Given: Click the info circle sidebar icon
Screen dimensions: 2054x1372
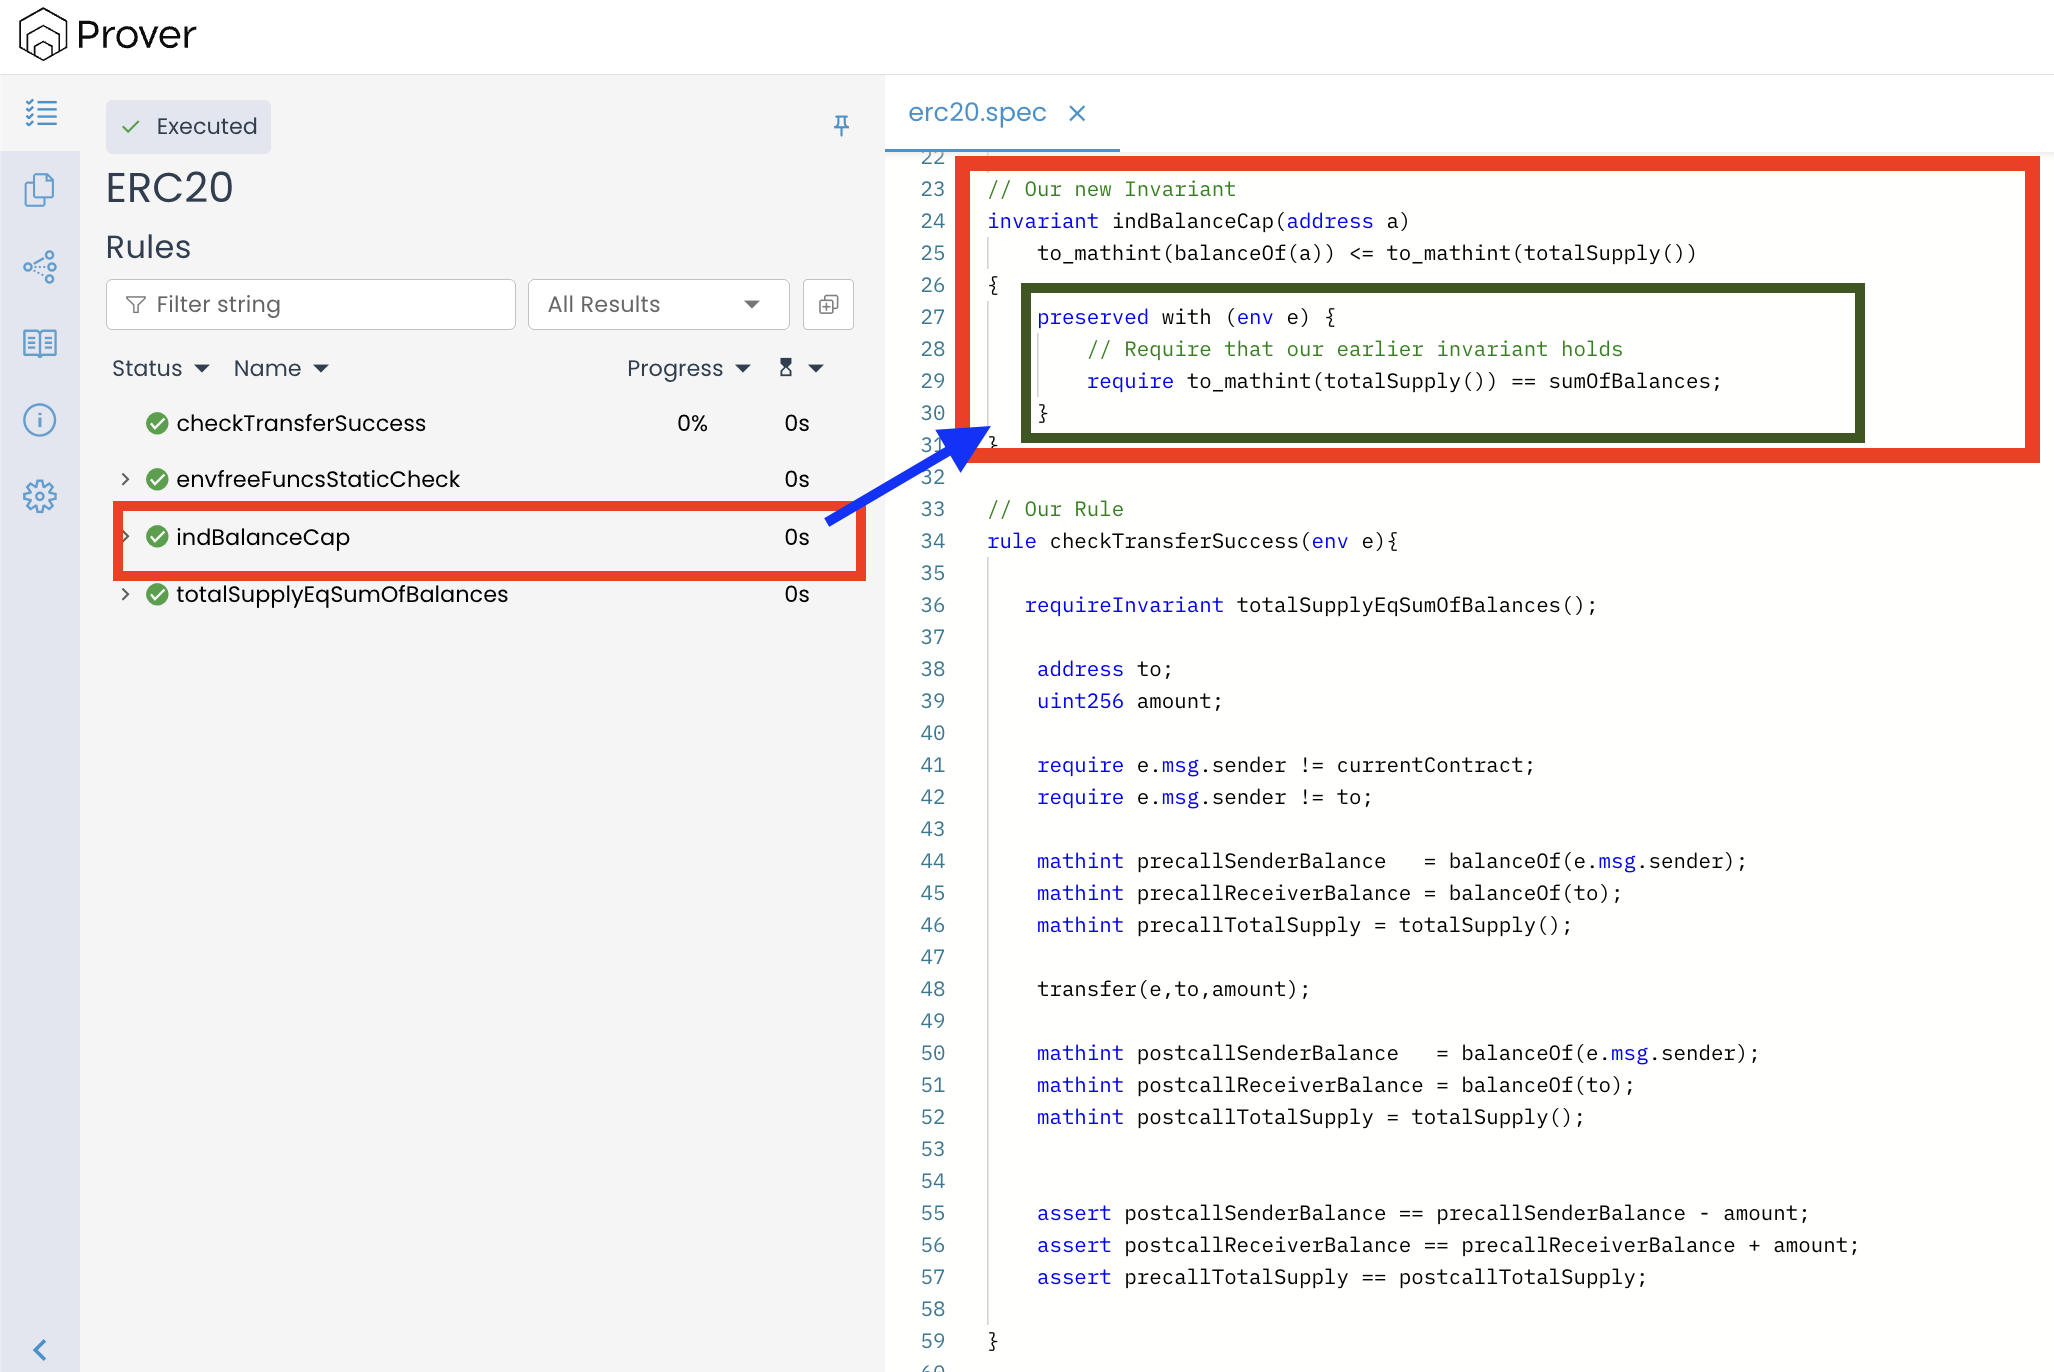Looking at the screenshot, I should point(40,420).
